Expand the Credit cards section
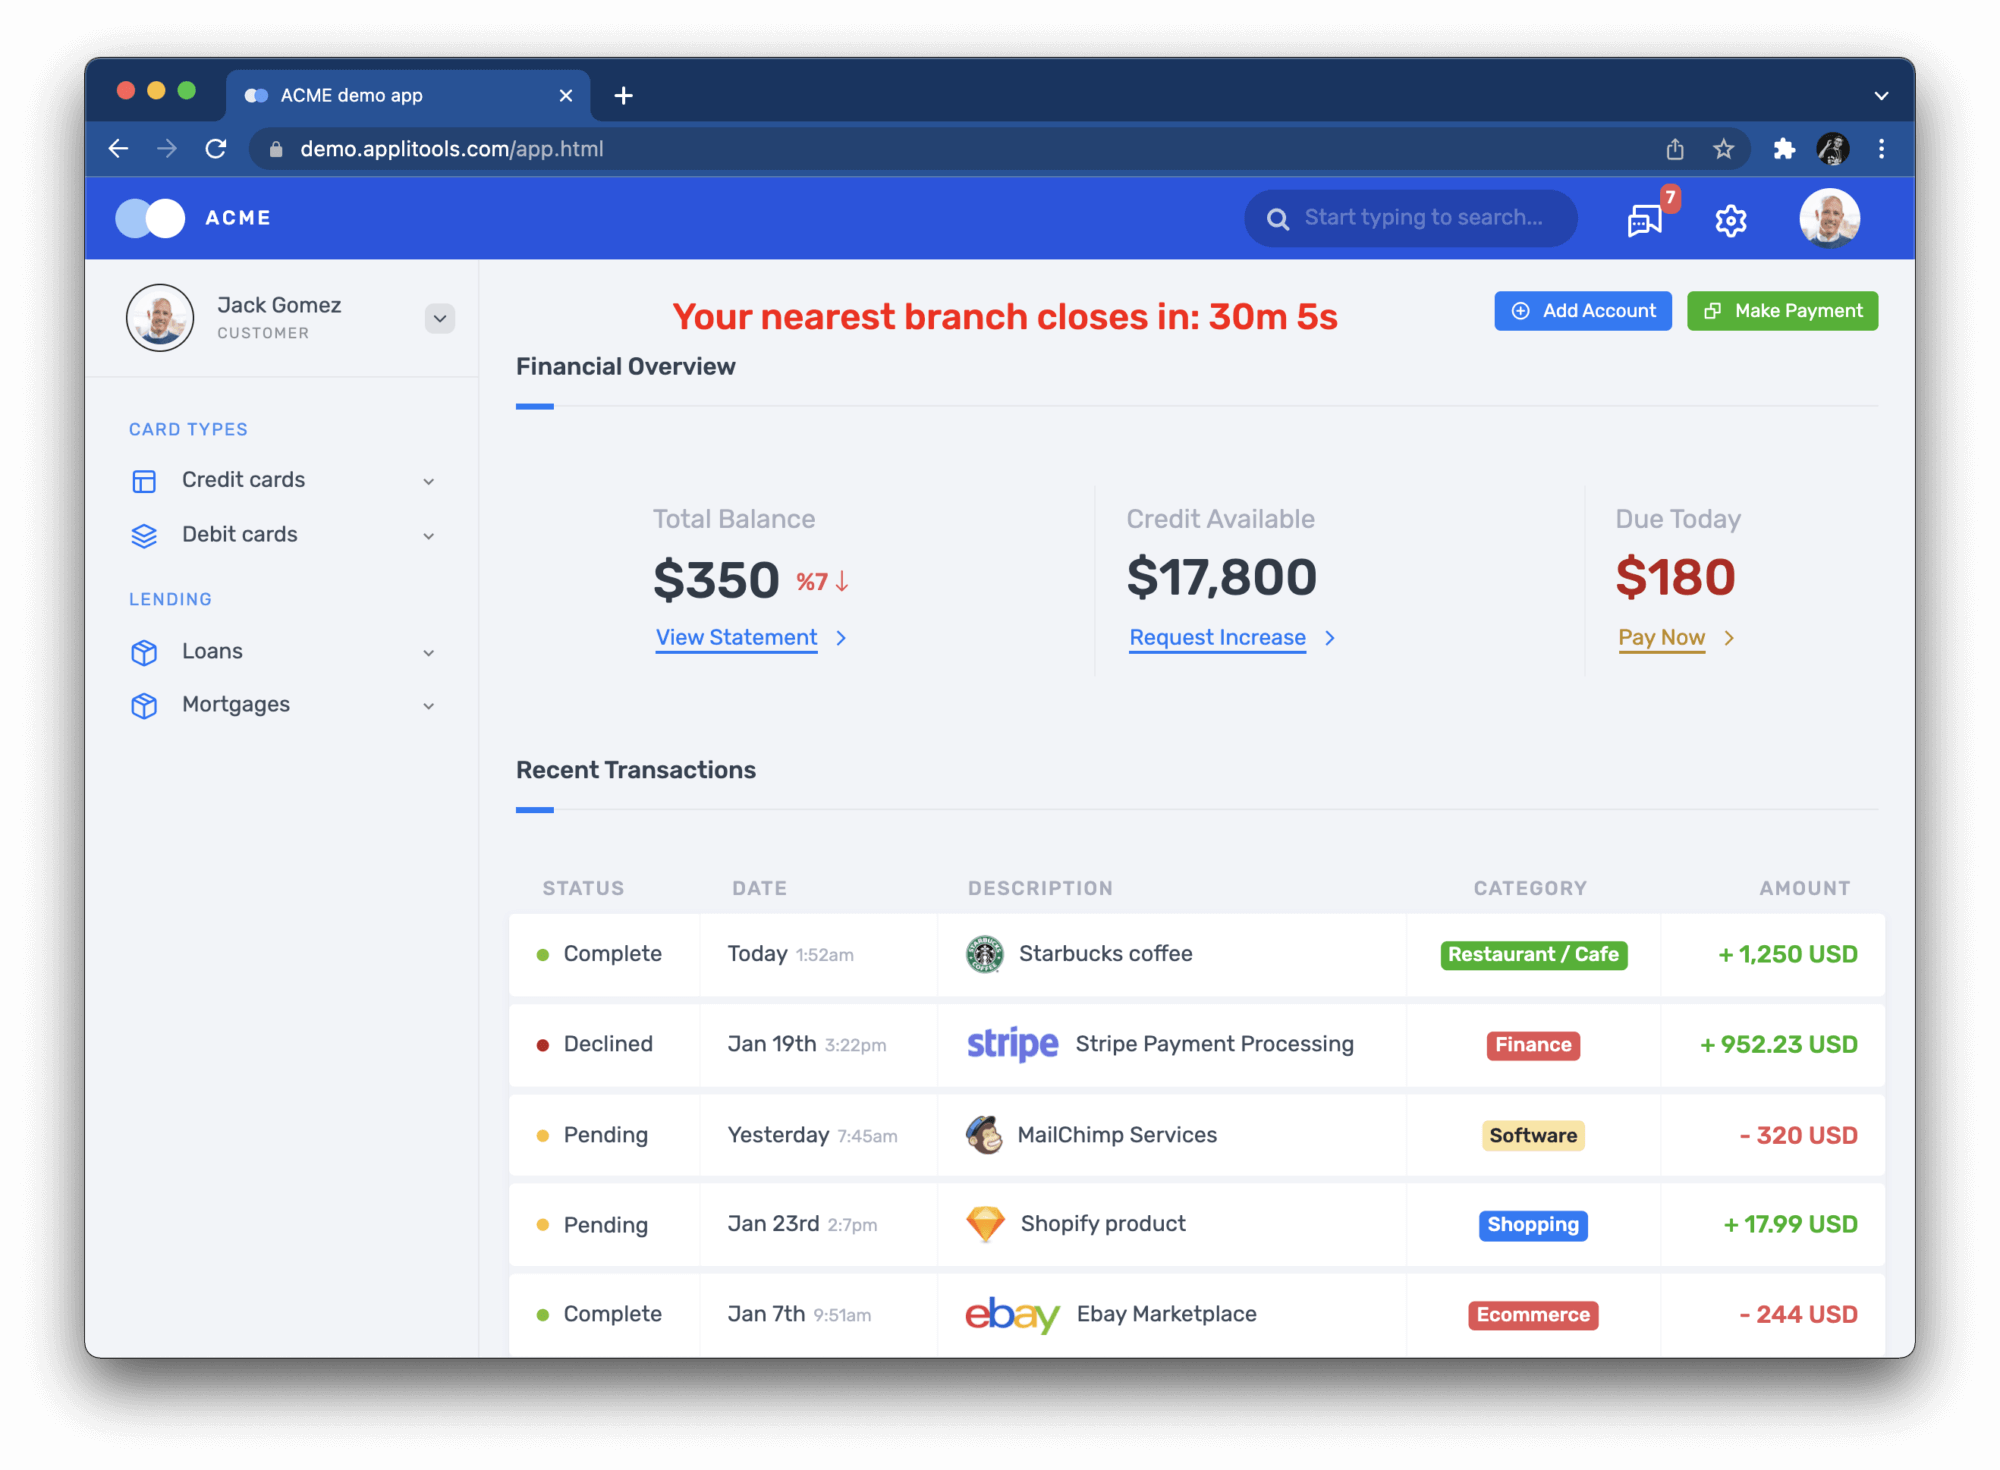The height and width of the screenshot is (1470, 2000). click(x=429, y=480)
